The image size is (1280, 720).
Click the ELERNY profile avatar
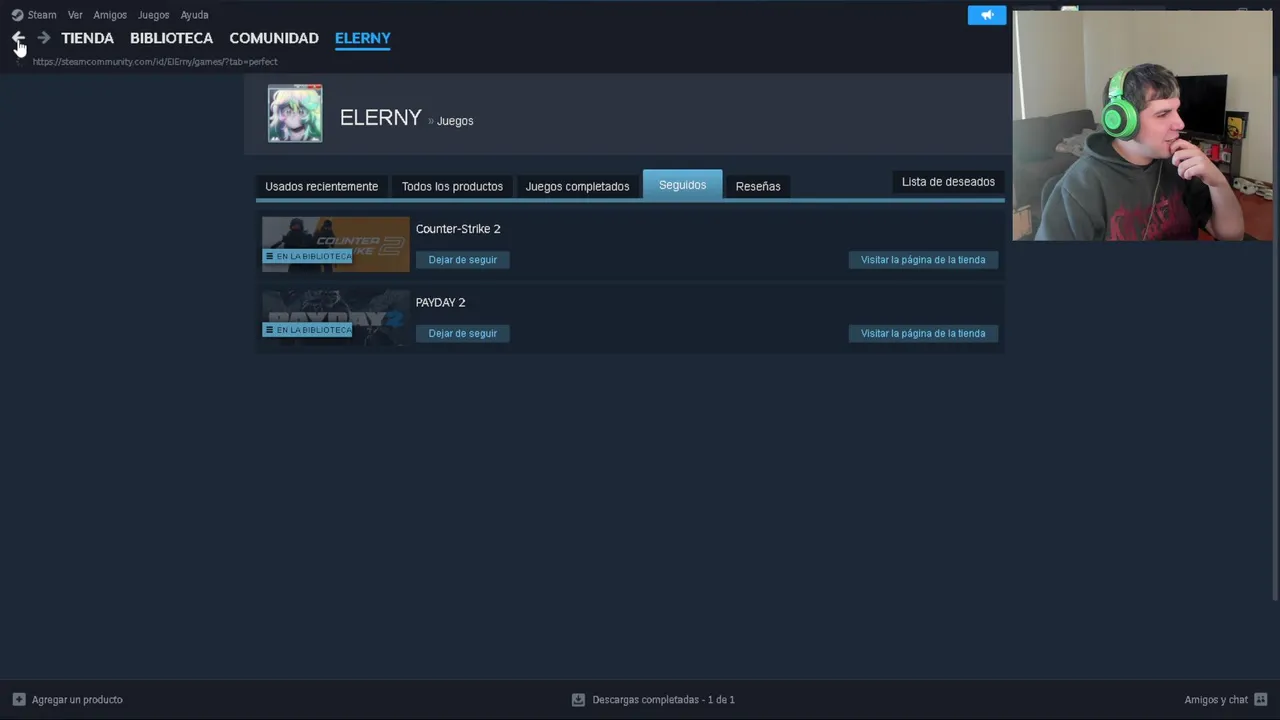(x=295, y=114)
